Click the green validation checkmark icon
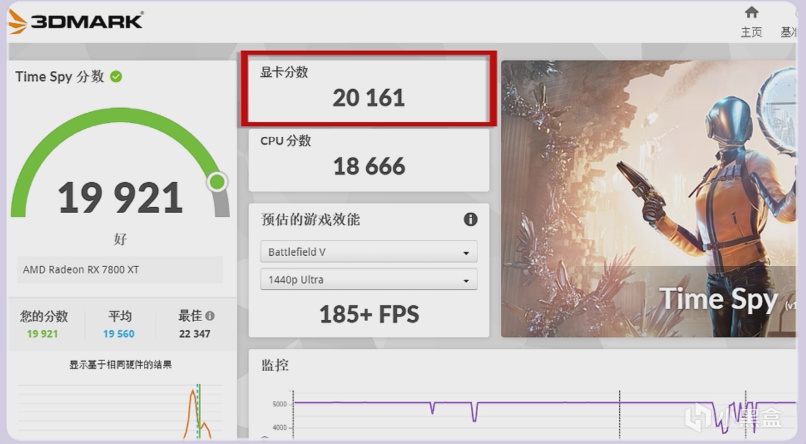This screenshot has height=444, width=806. click(117, 77)
